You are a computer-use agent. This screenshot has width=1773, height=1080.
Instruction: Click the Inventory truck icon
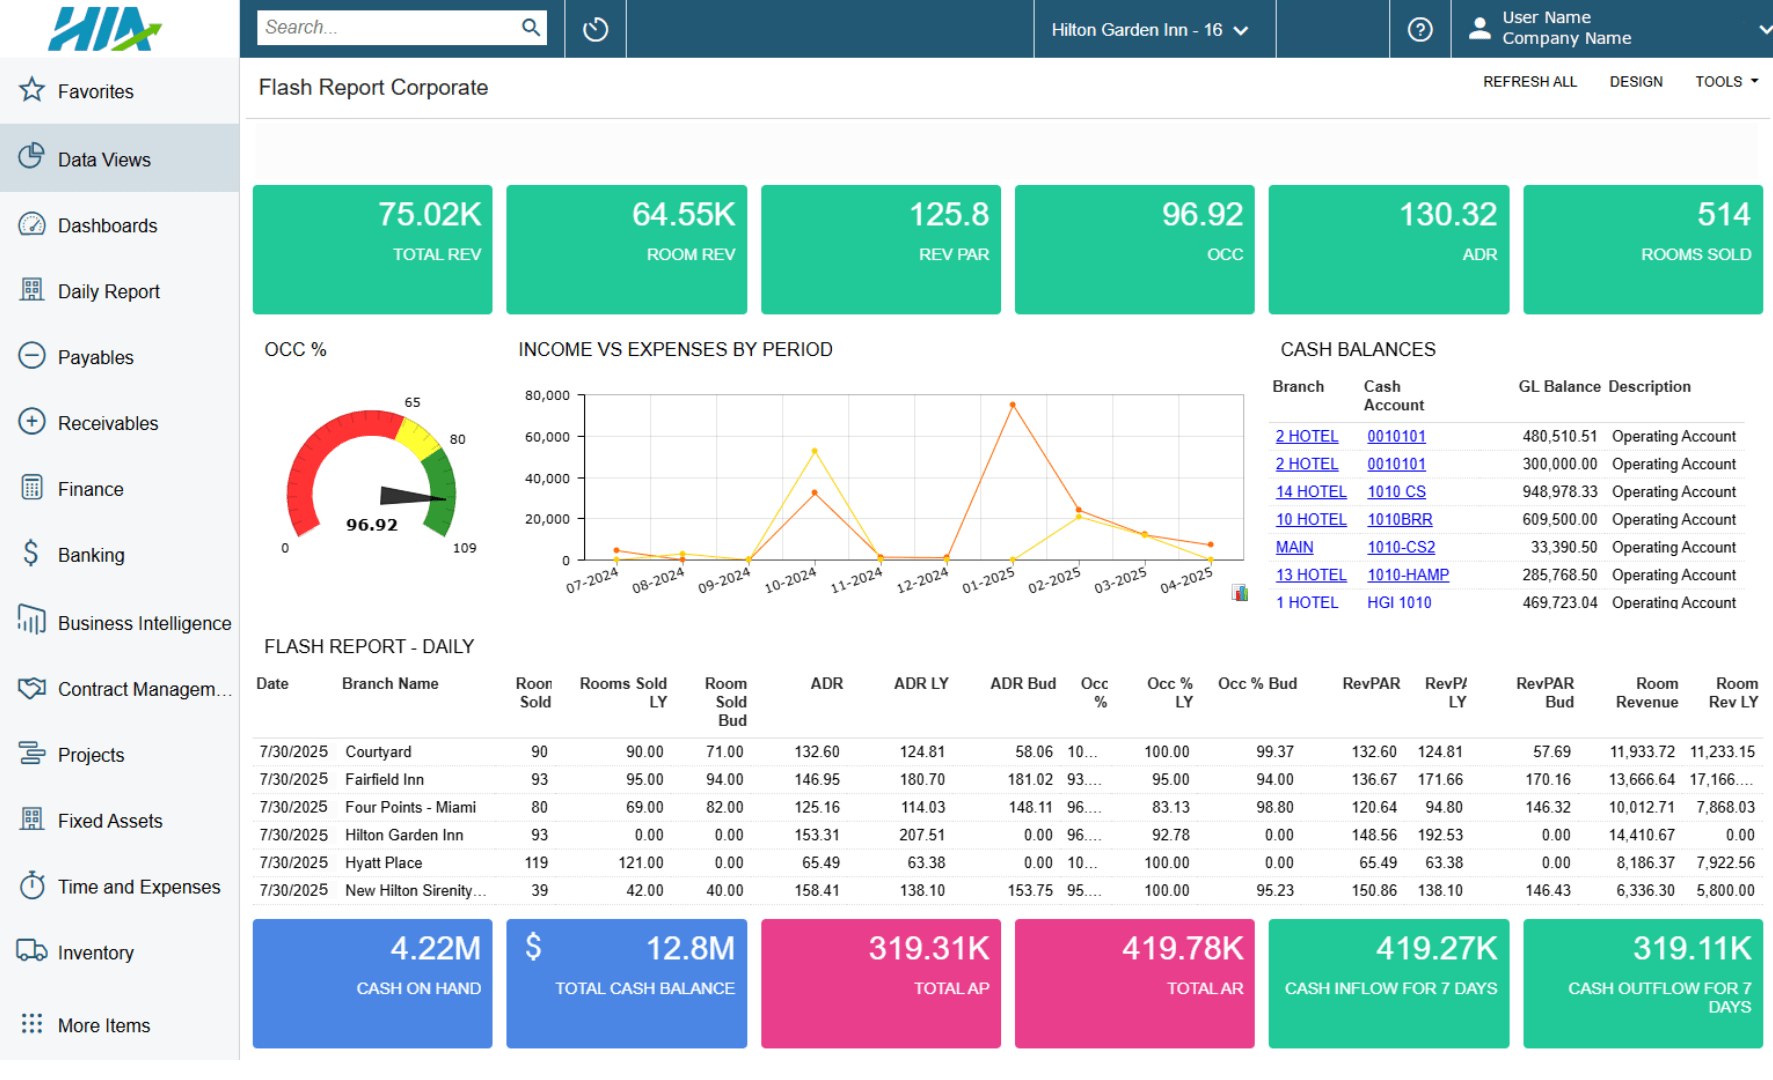(x=31, y=952)
